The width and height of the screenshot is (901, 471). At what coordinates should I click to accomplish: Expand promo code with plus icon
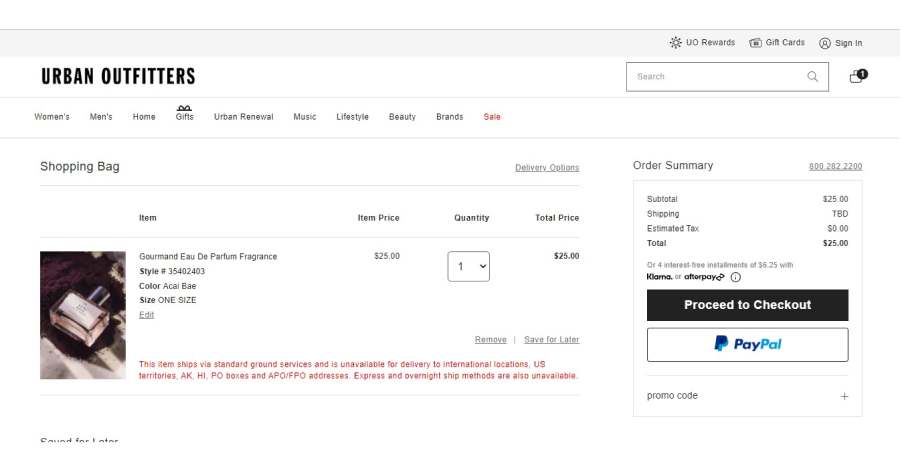(x=844, y=396)
